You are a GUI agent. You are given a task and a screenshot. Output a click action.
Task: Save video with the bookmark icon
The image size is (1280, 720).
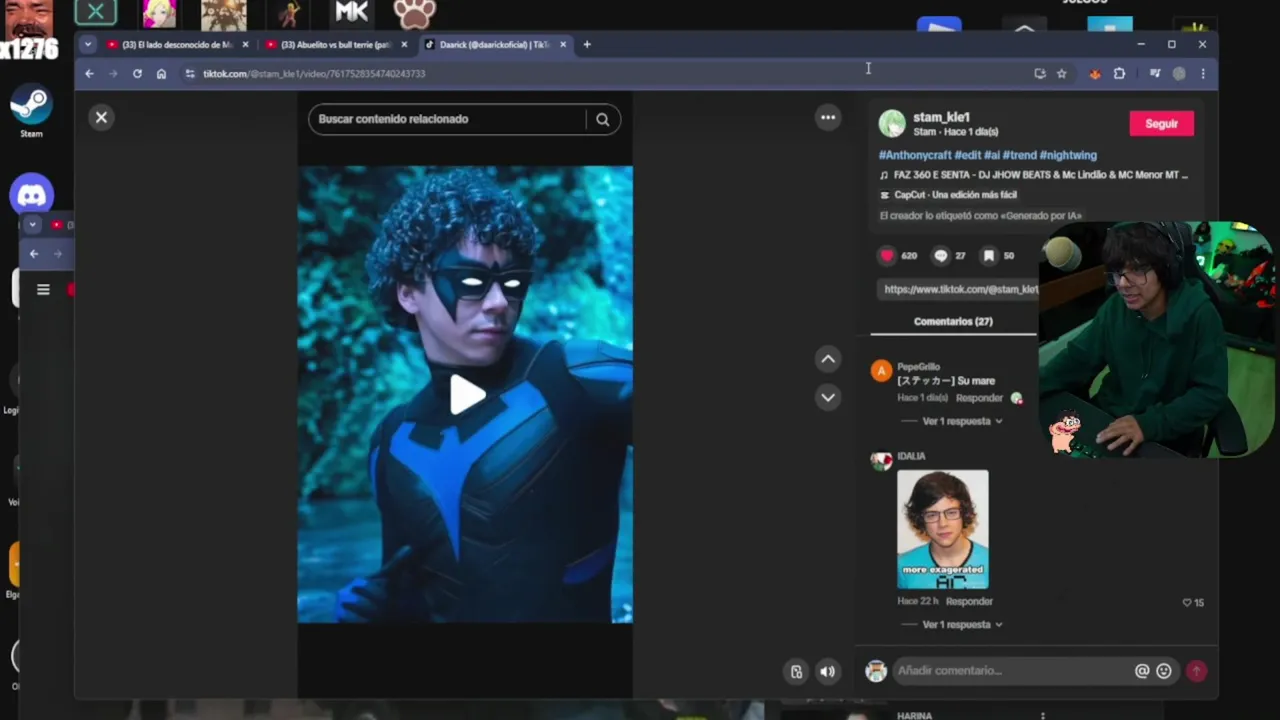(988, 255)
